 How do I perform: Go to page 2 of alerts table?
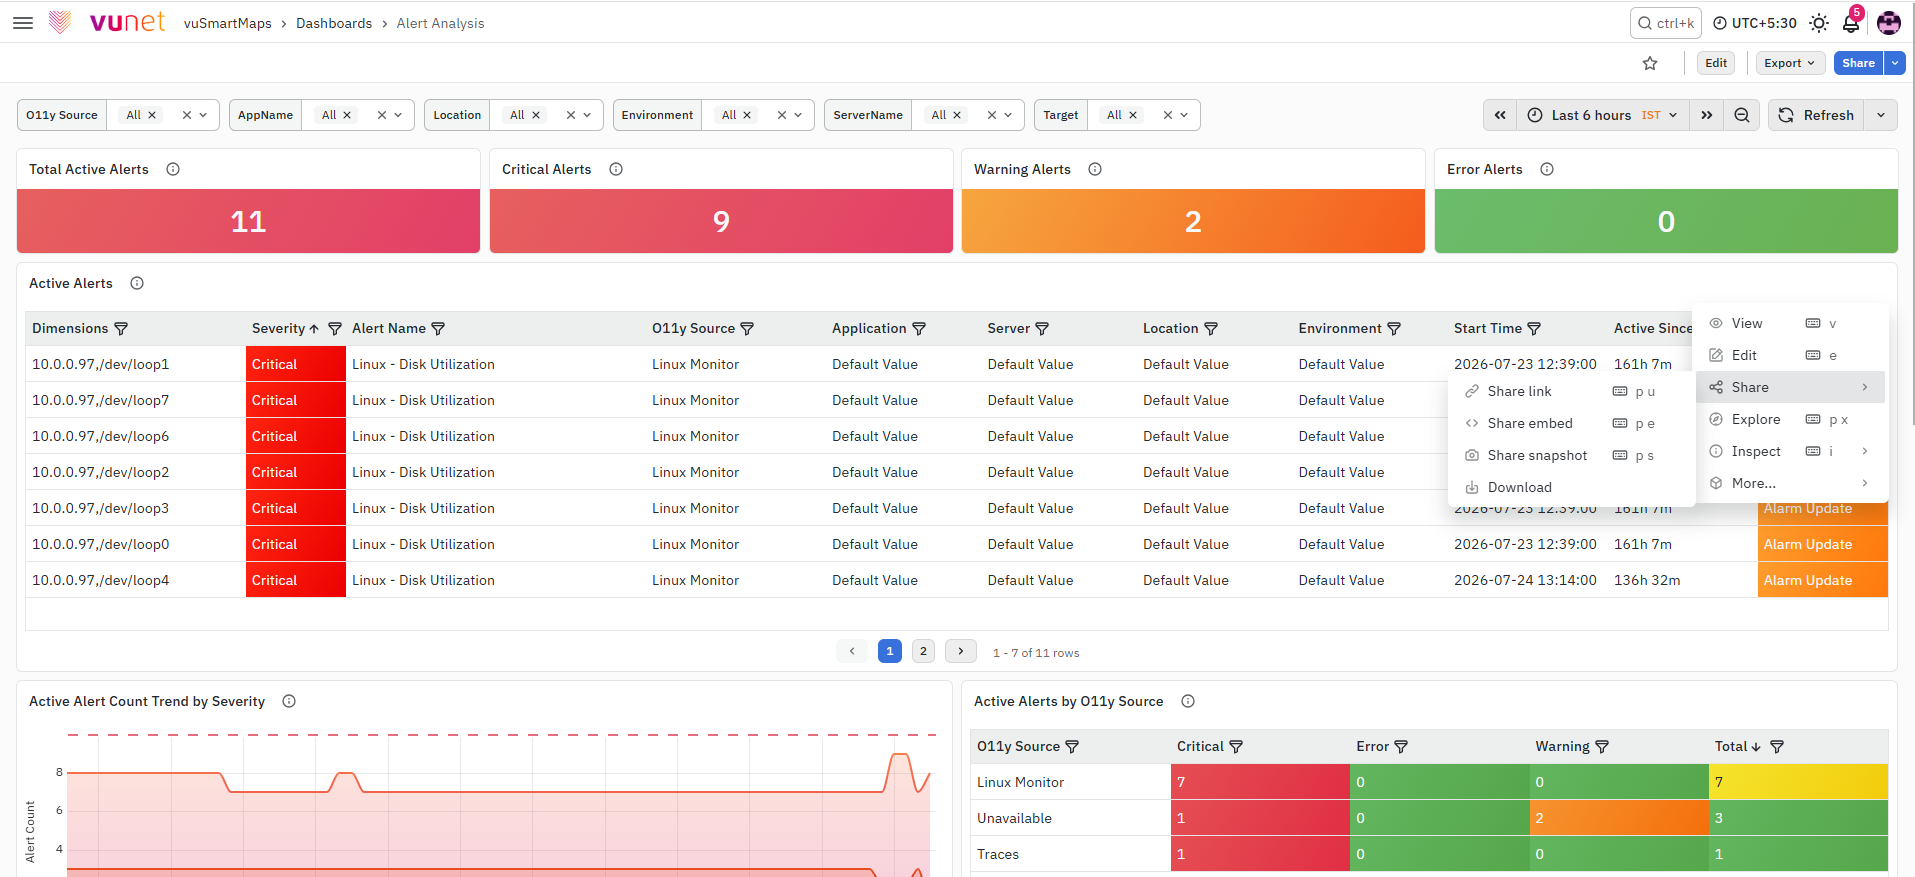pos(923,651)
